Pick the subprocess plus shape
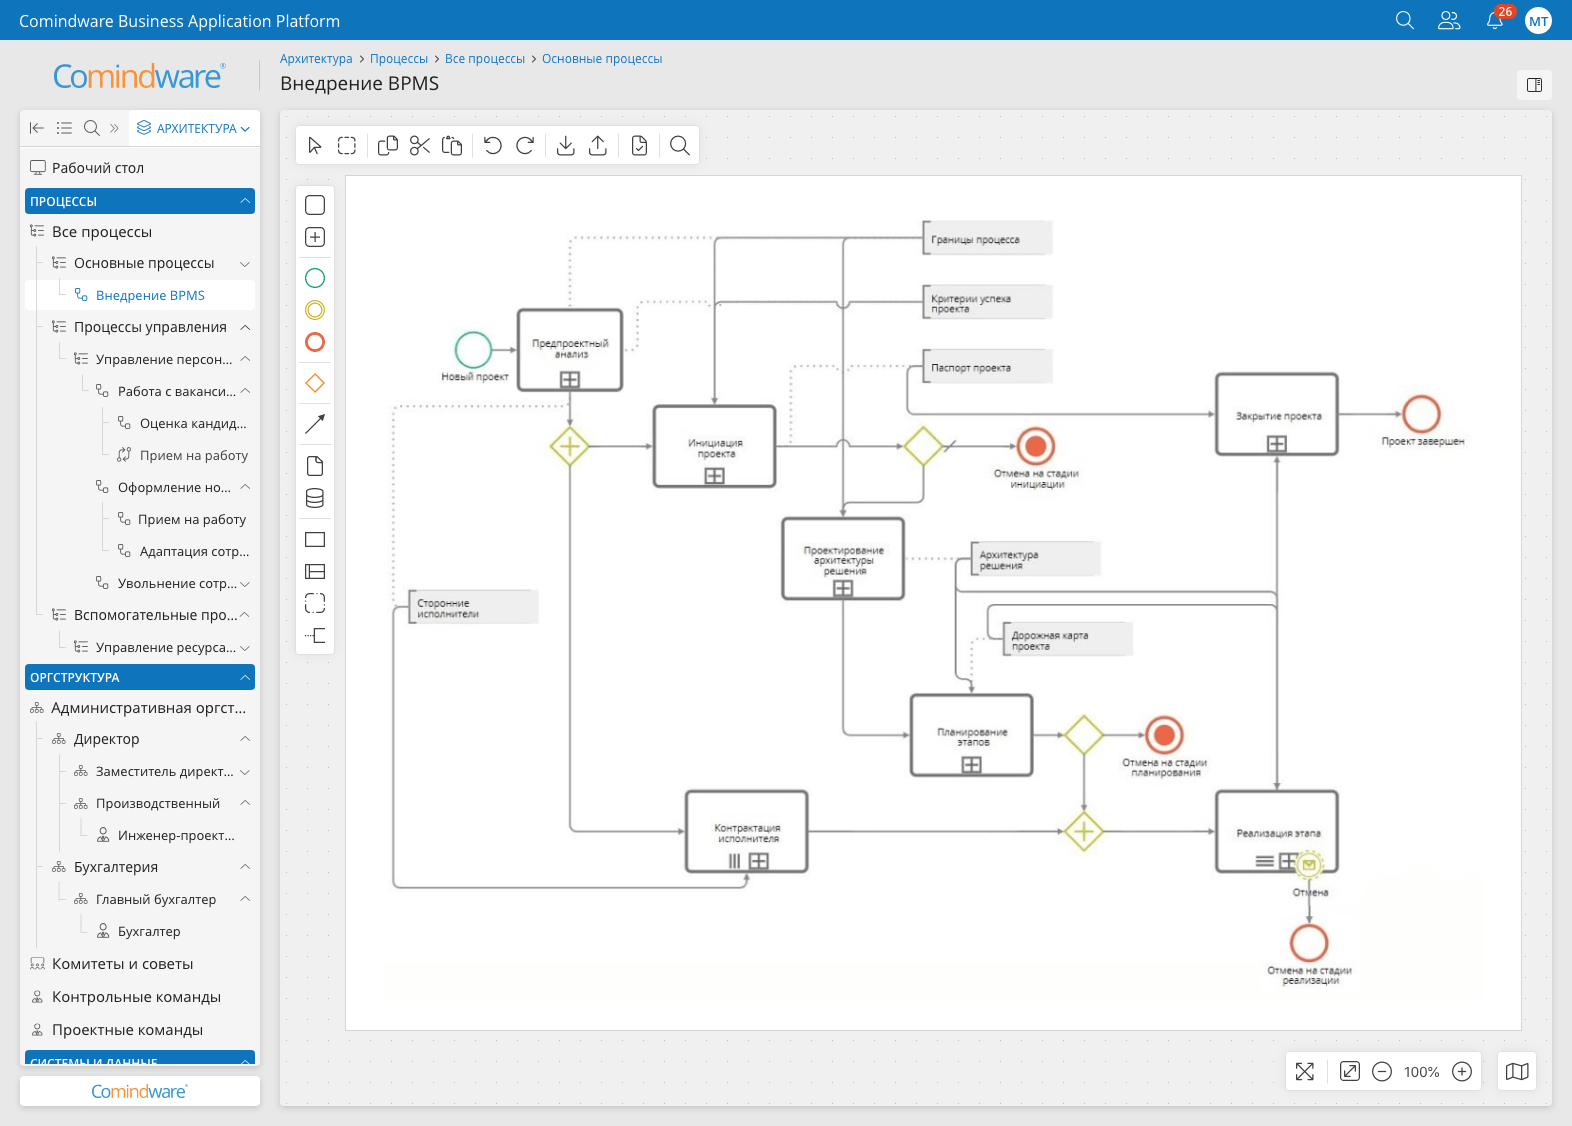 click(x=315, y=237)
